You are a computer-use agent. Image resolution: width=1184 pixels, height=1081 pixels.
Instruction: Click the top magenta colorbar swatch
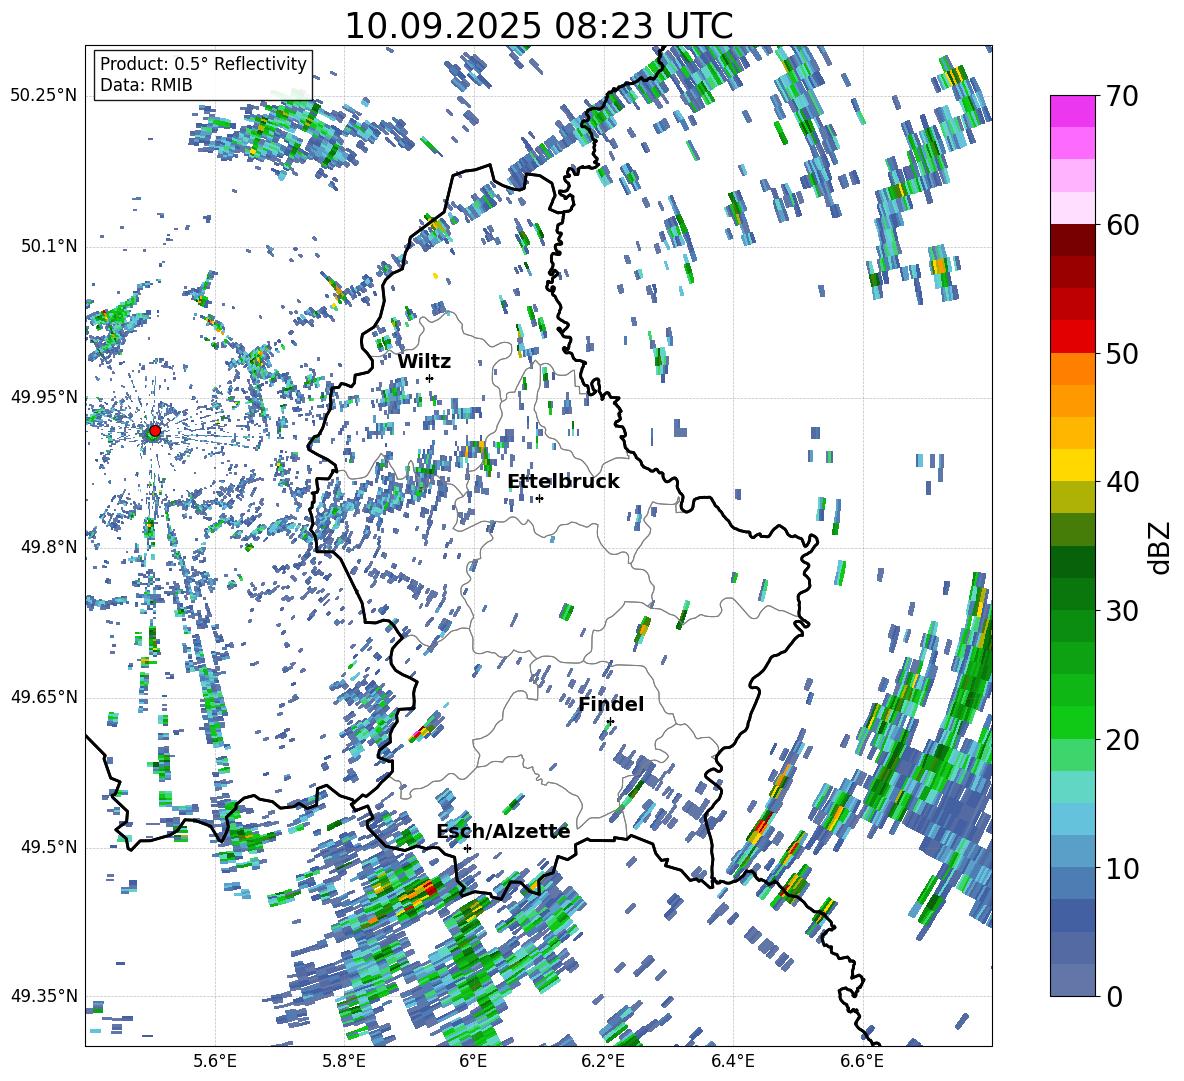click(x=1072, y=111)
